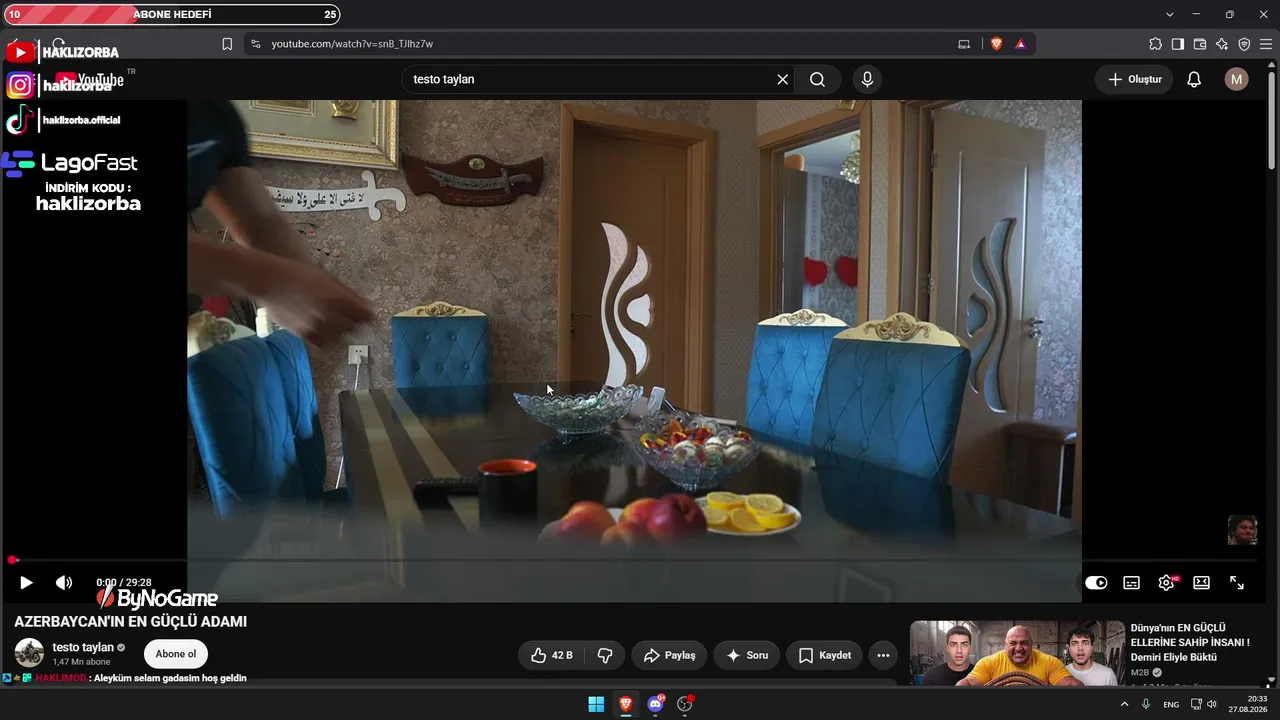Open the 'Dünya'nın EN GÜÇLÜ ELLERİNE' video title

pyautogui.click(x=1190, y=643)
